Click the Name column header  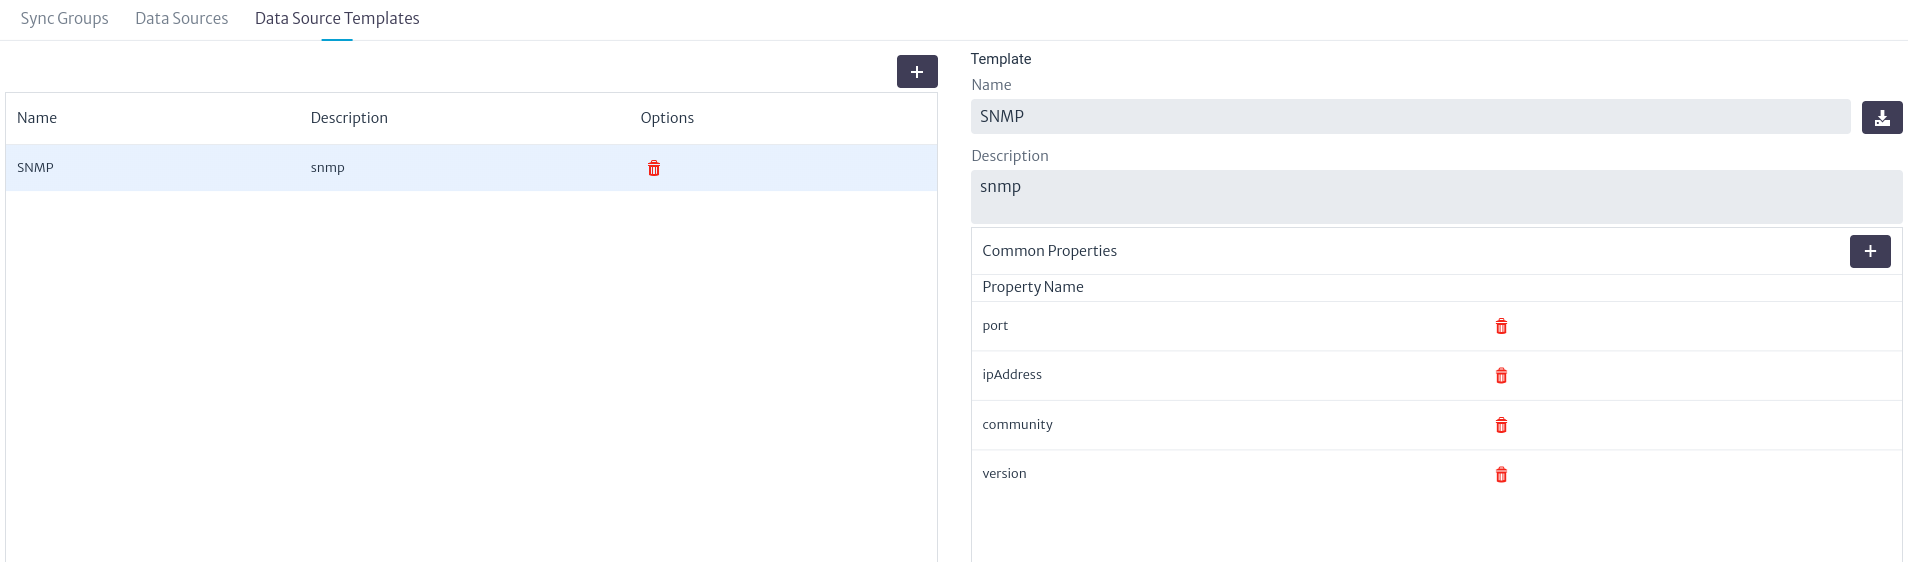(x=37, y=118)
